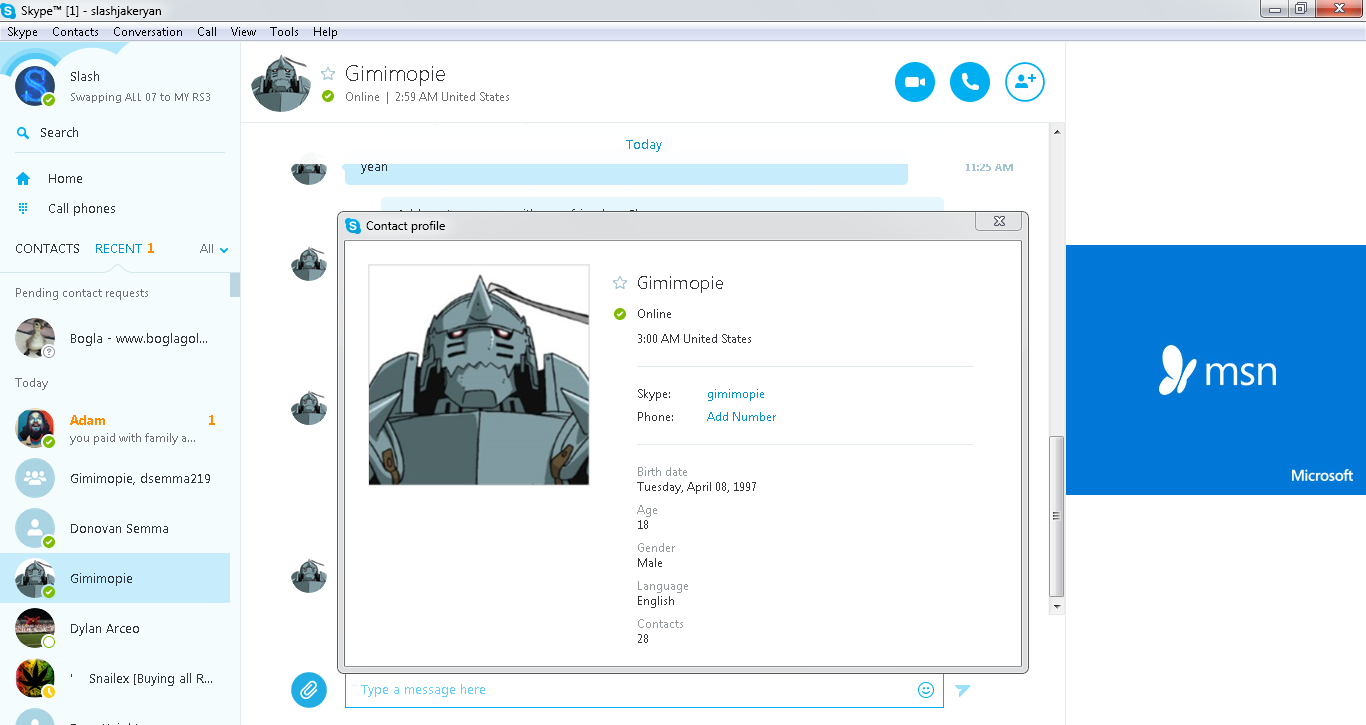Click the chat scrollbar up arrow

(x=1056, y=131)
